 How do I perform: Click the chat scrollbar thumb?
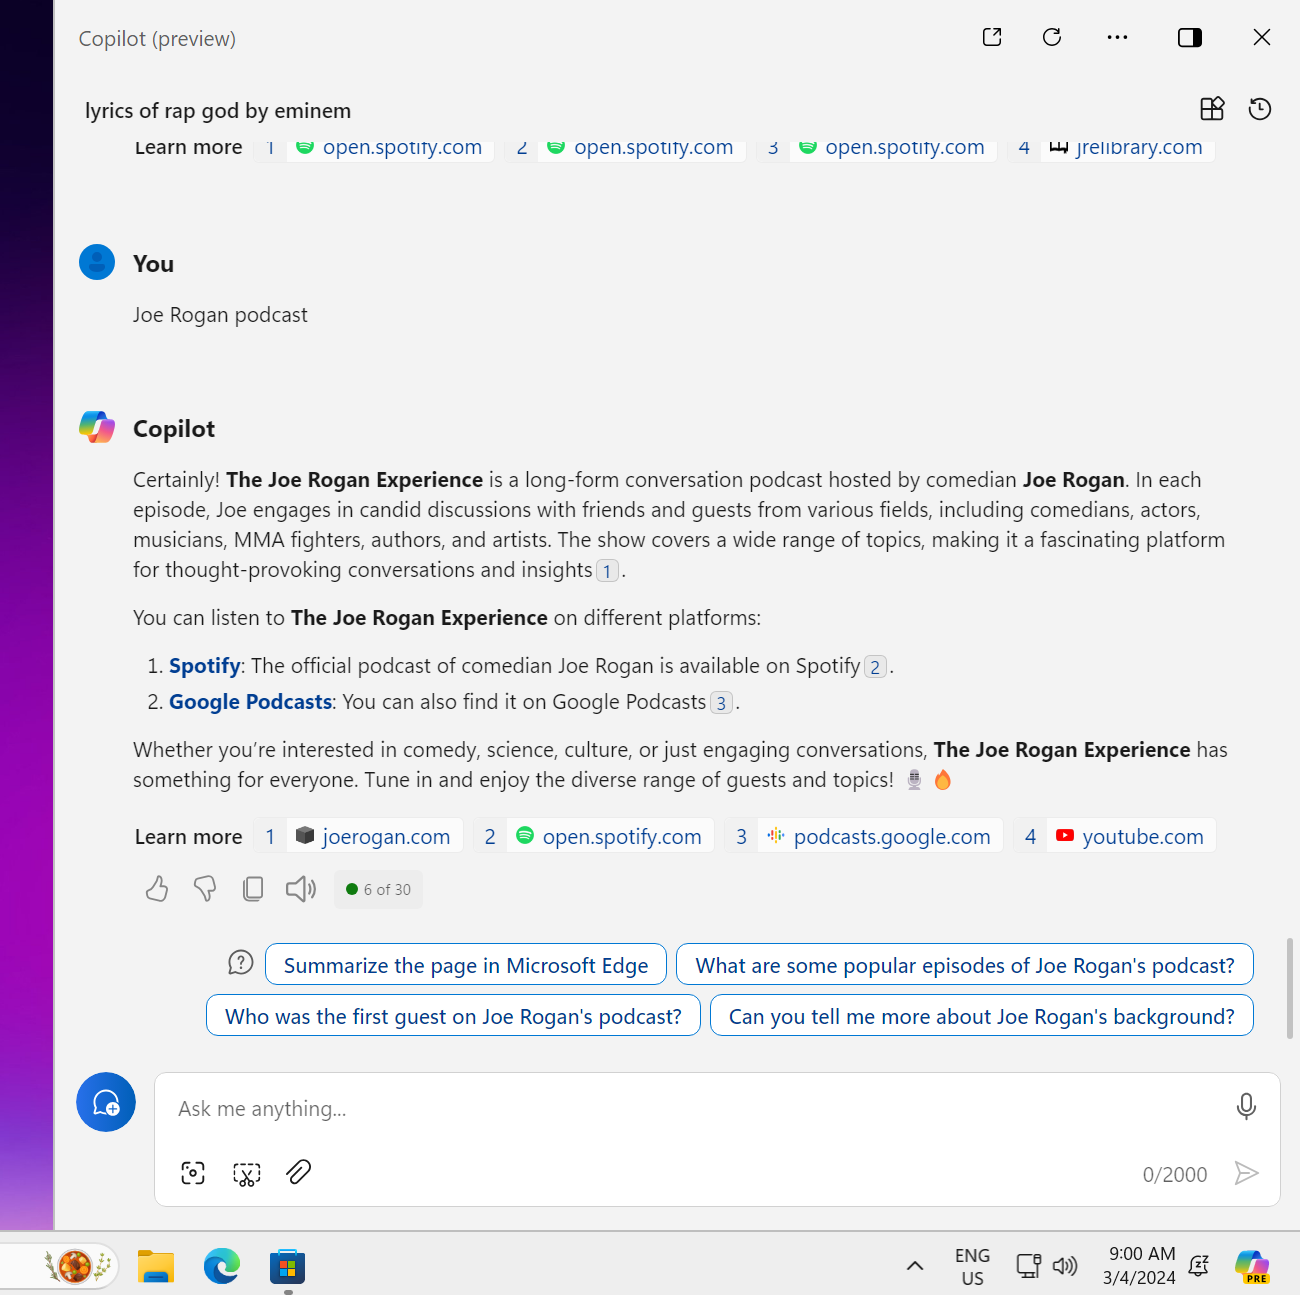coord(1290,988)
